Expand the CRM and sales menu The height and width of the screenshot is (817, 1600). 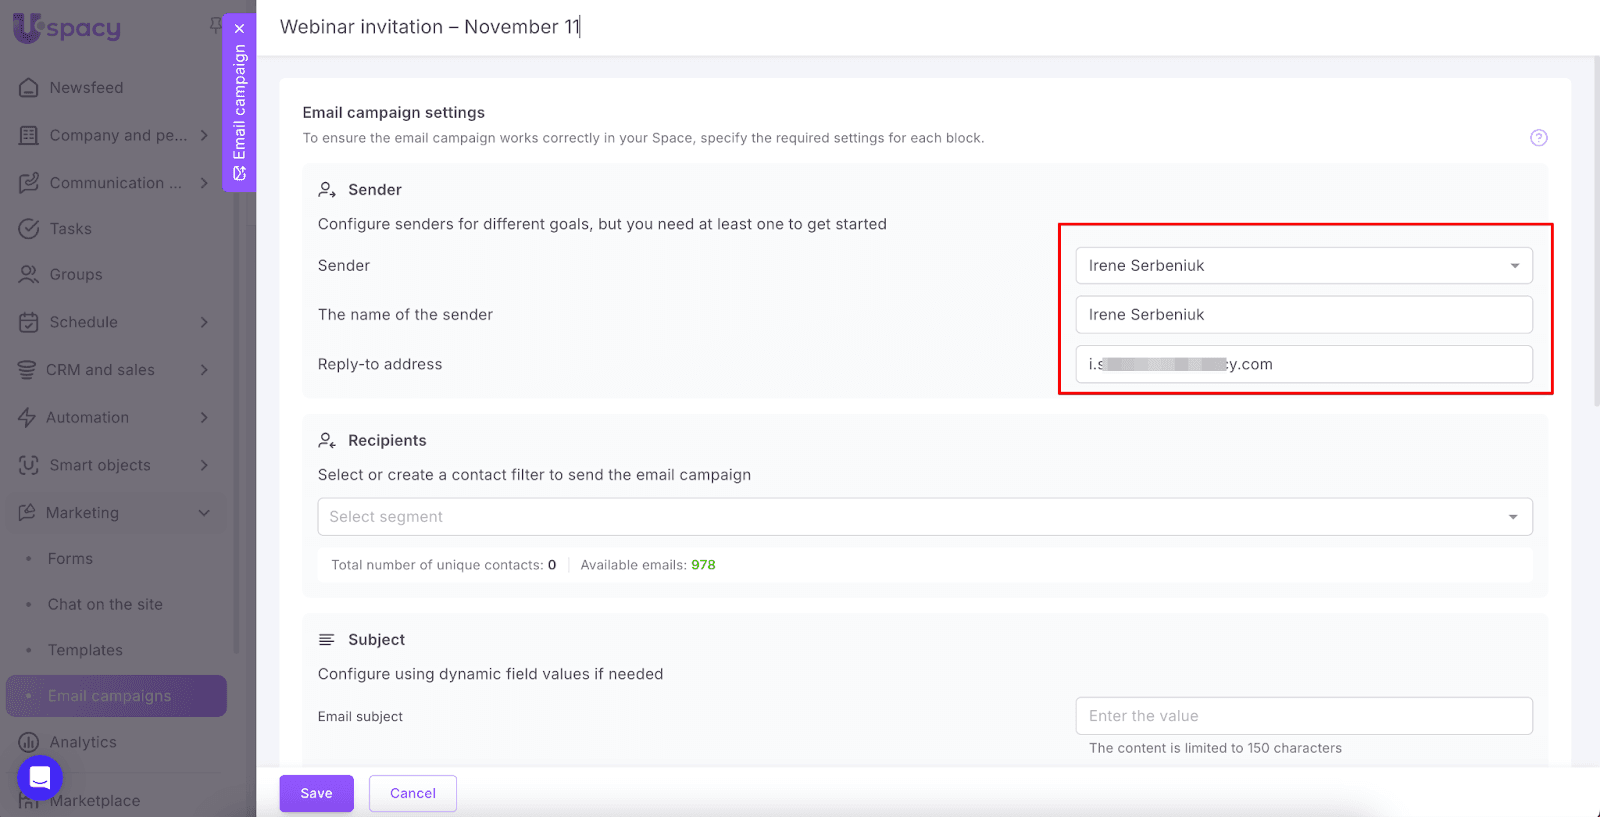tap(204, 370)
